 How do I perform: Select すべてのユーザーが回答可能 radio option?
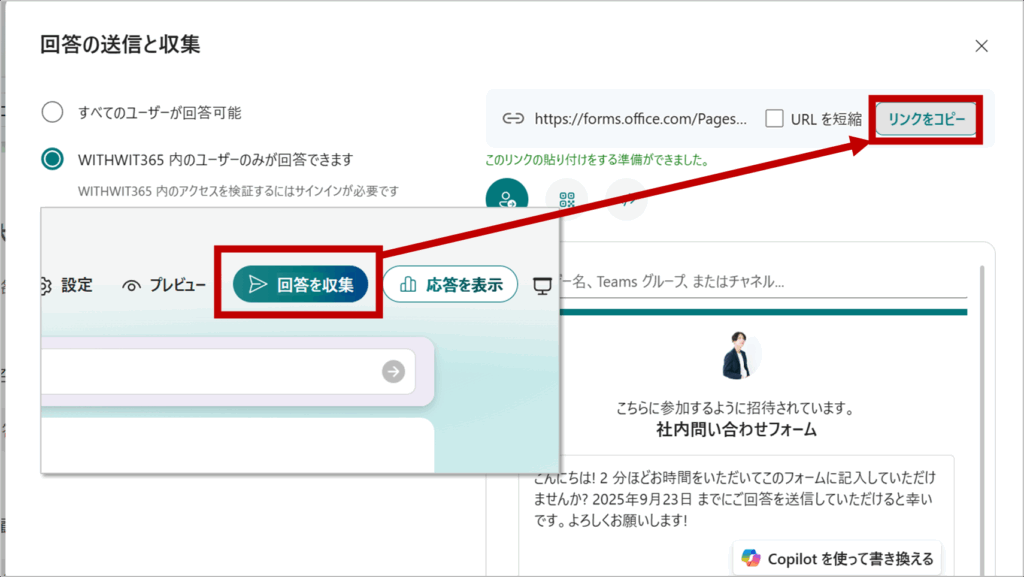[52, 112]
